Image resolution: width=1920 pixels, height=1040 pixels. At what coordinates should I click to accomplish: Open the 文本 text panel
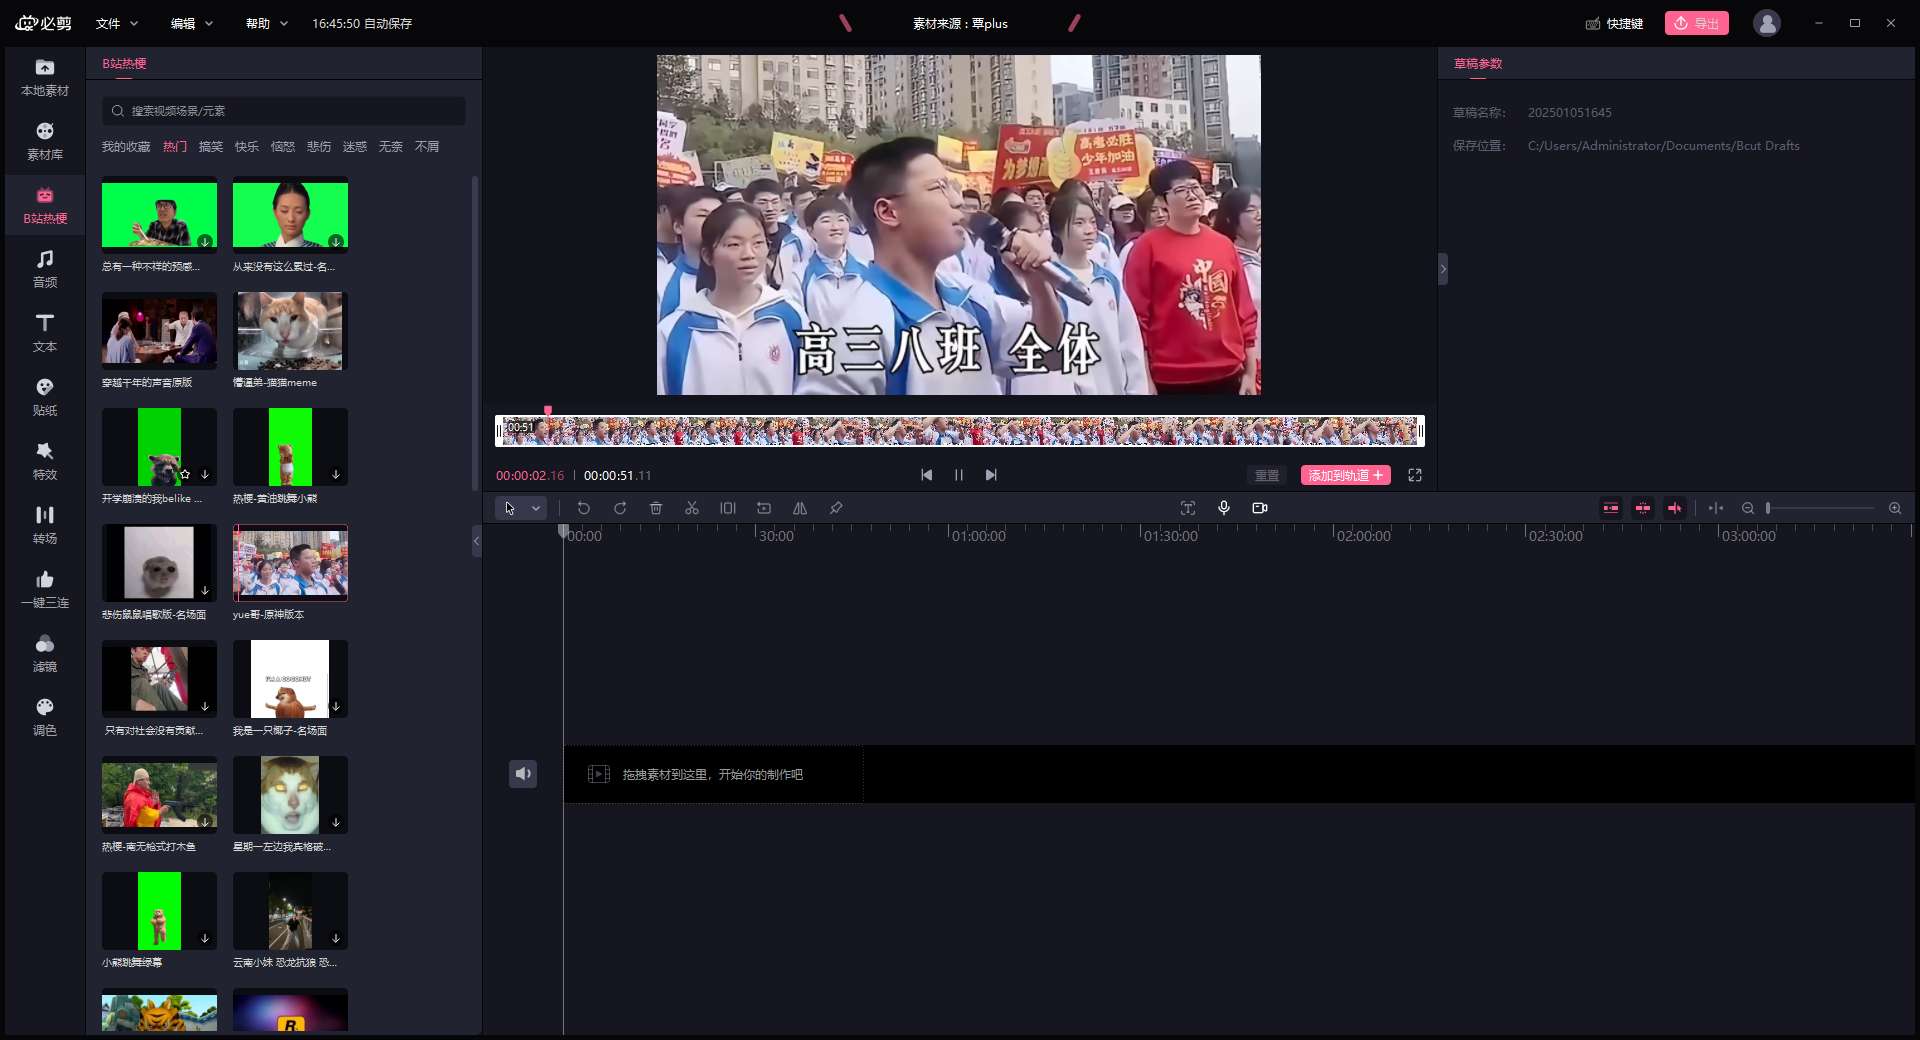(45, 334)
